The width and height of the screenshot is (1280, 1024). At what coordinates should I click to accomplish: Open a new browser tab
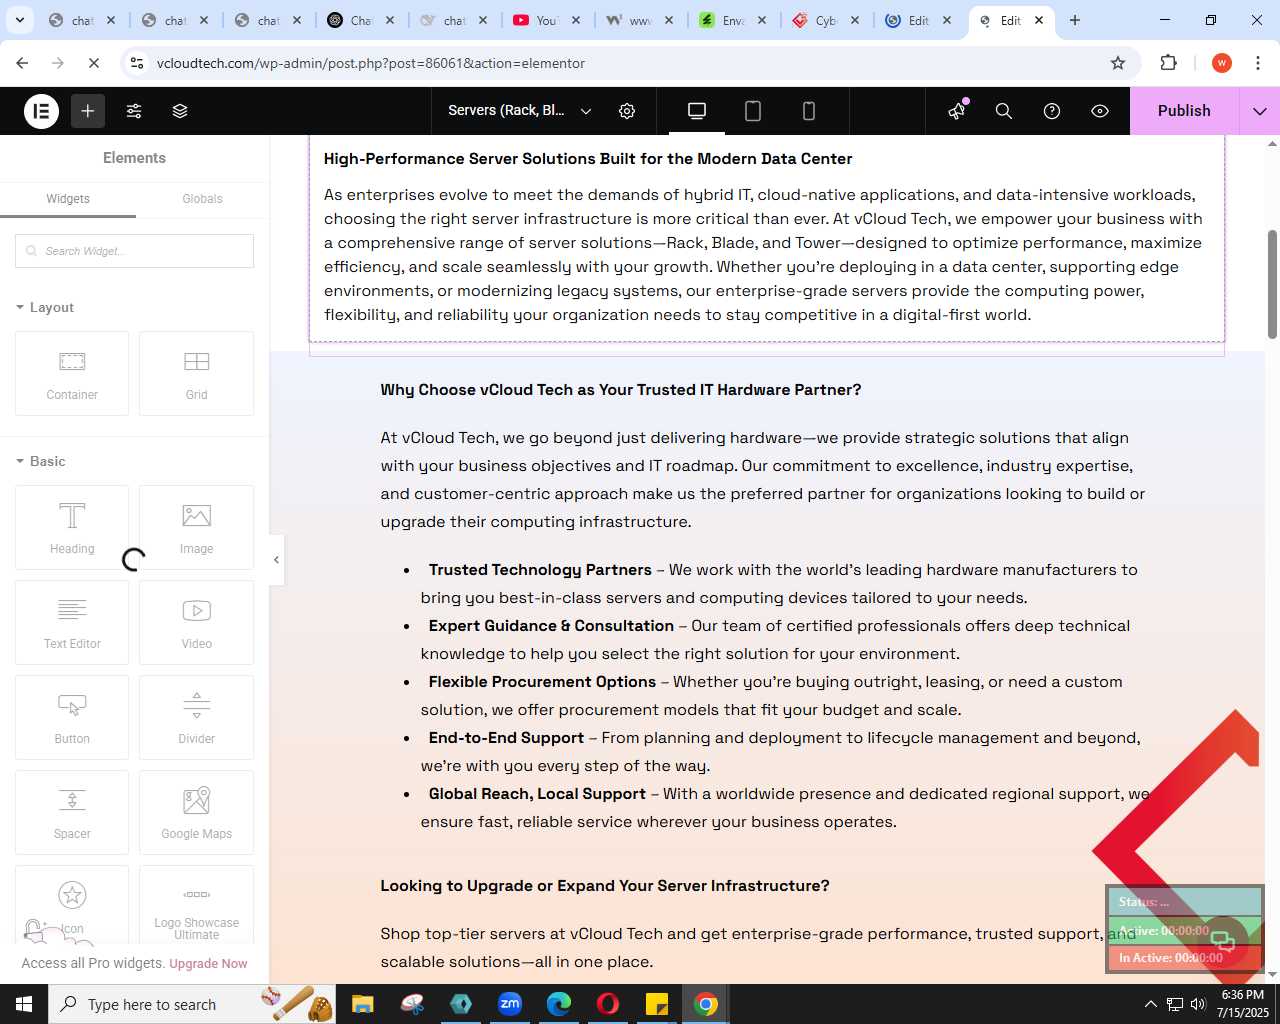click(x=1075, y=20)
